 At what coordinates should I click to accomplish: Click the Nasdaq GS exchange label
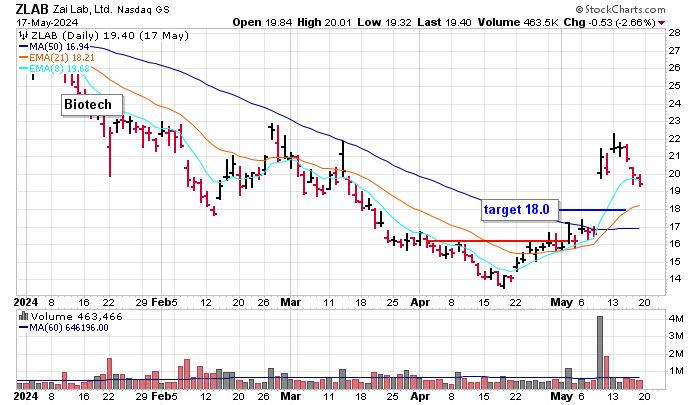pyautogui.click(x=143, y=9)
